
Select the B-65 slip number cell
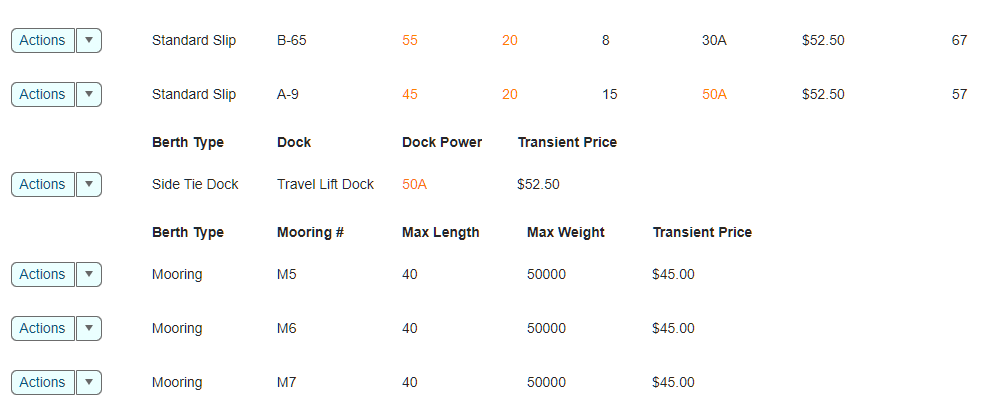(292, 40)
